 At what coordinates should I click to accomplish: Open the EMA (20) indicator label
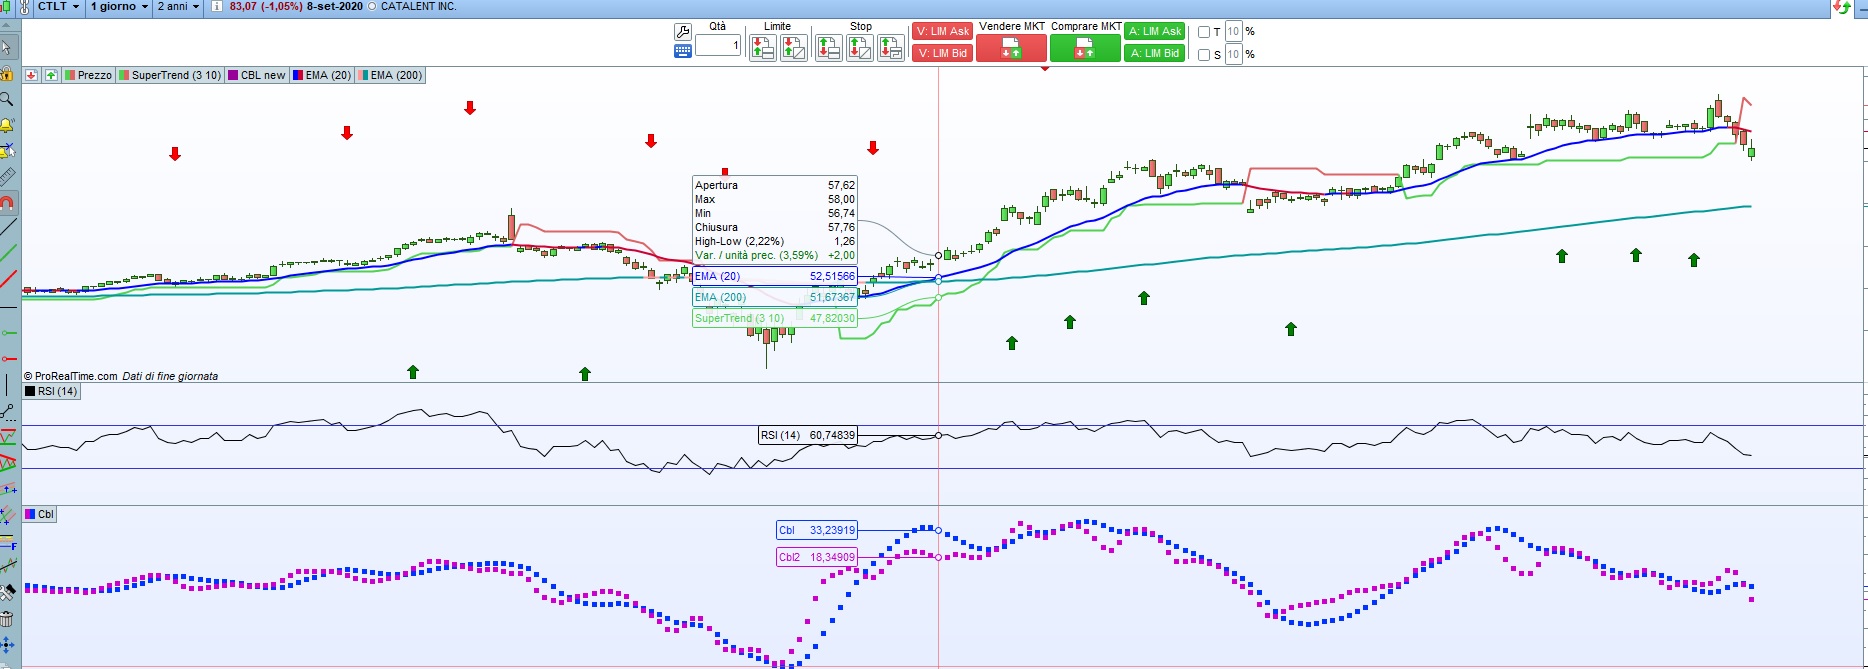point(322,75)
